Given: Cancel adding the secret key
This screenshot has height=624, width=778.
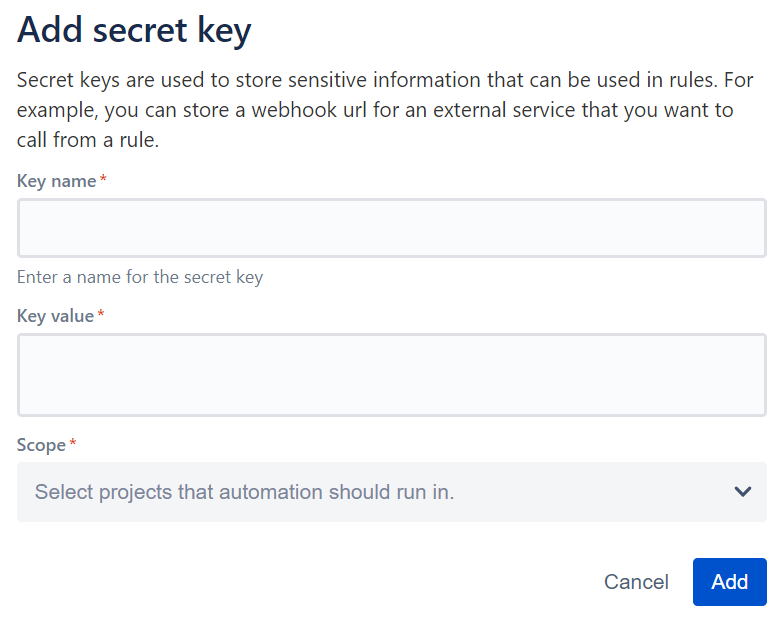Looking at the screenshot, I should (x=636, y=582).
